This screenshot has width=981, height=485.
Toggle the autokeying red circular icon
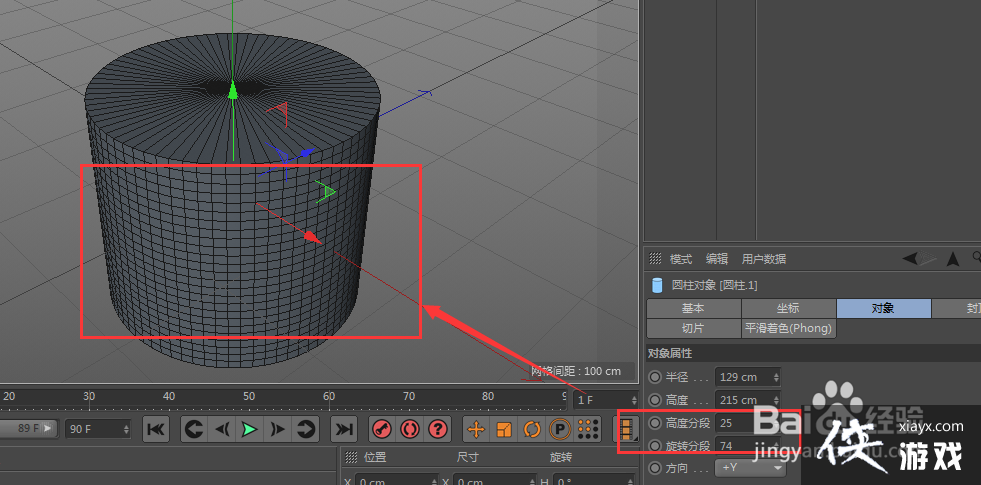click(410, 429)
